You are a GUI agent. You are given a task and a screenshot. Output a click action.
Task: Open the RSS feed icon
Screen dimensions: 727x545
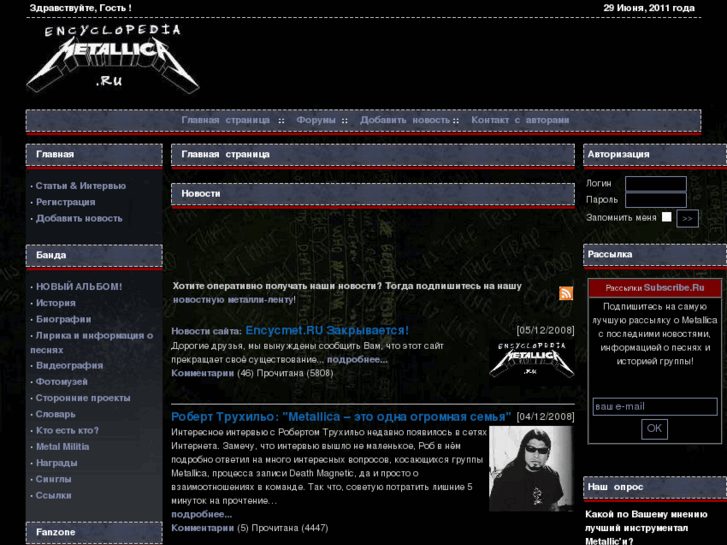566,293
